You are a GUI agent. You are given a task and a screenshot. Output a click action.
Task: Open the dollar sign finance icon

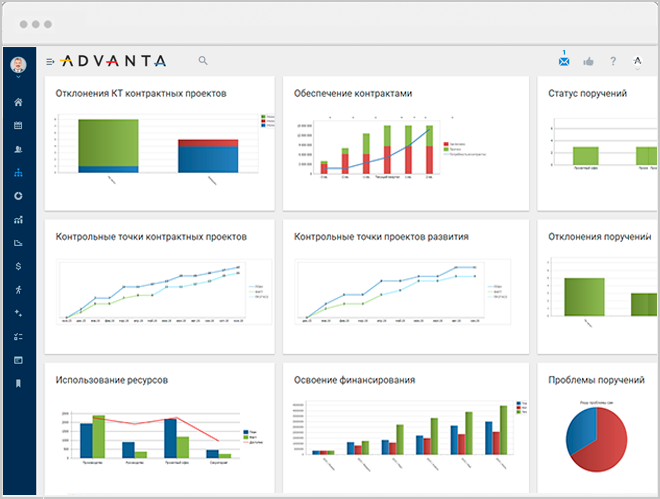pos(18,266)
